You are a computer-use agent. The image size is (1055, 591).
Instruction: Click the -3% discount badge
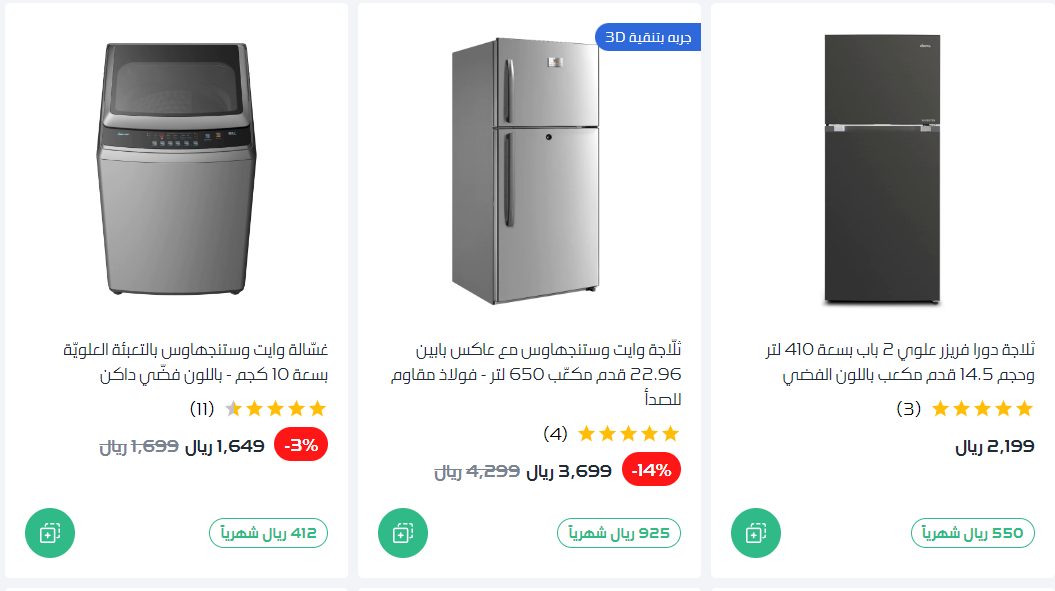point(301,446)
